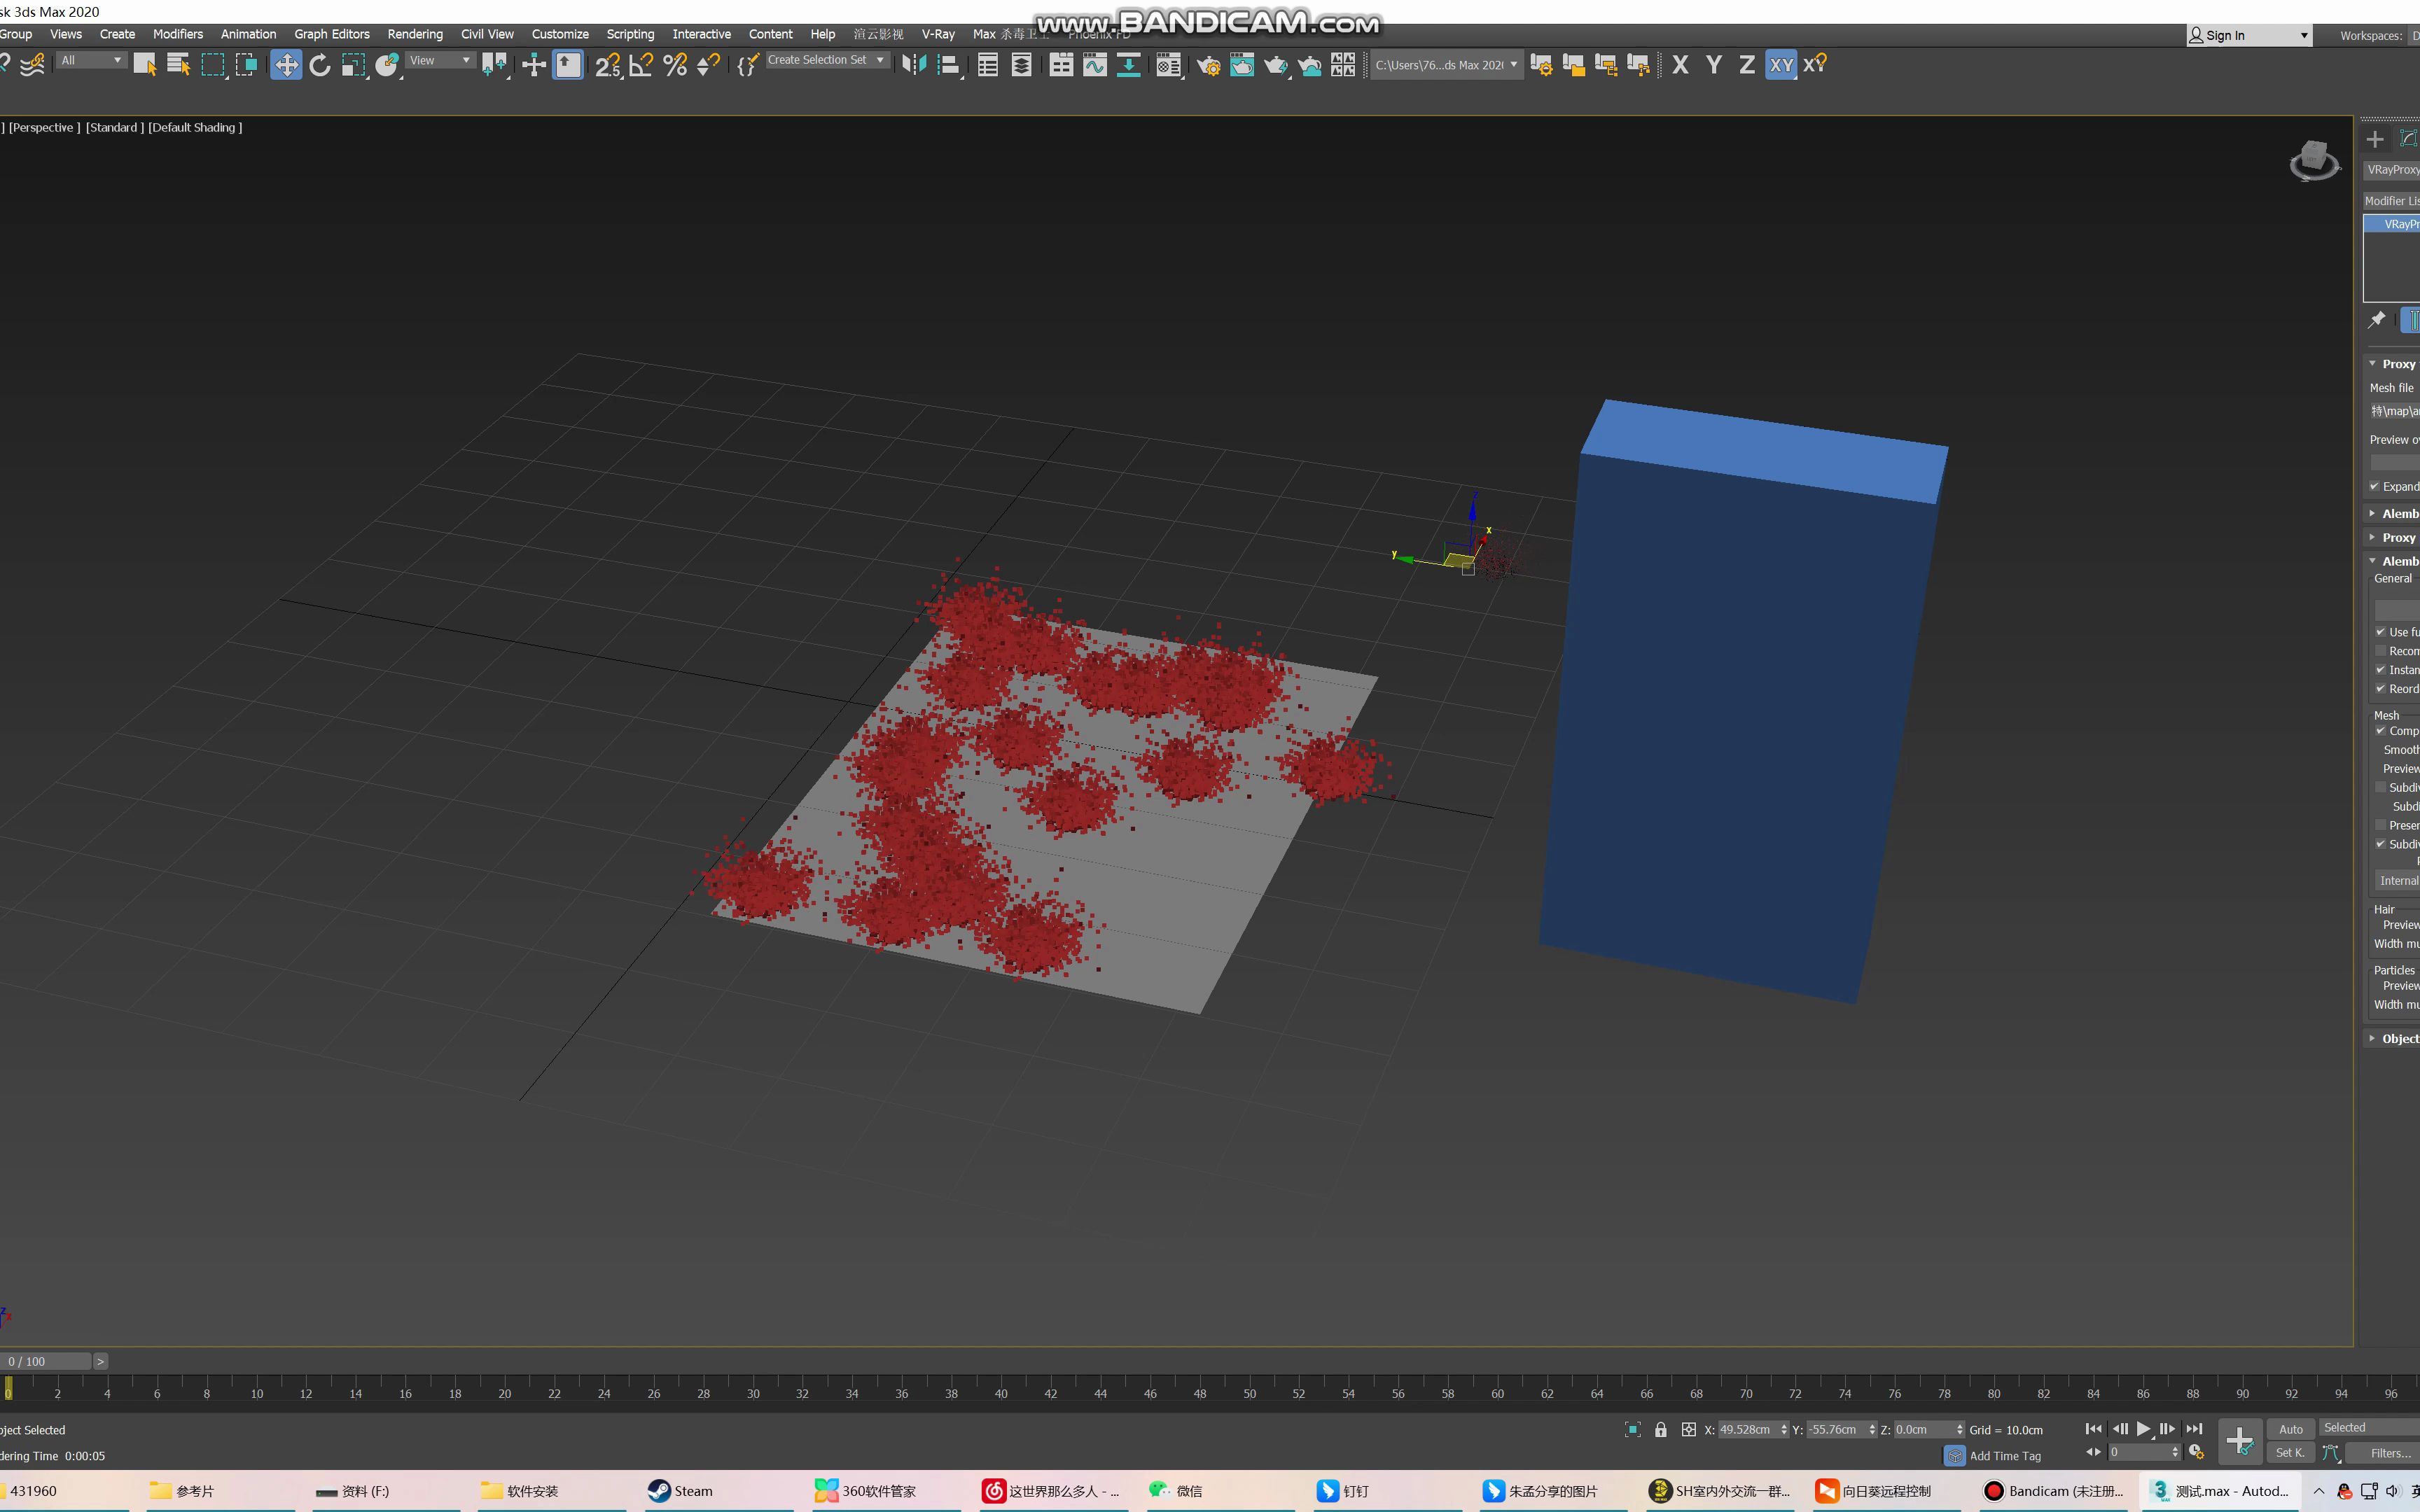Select the Rotate tool

coord(320,66)
